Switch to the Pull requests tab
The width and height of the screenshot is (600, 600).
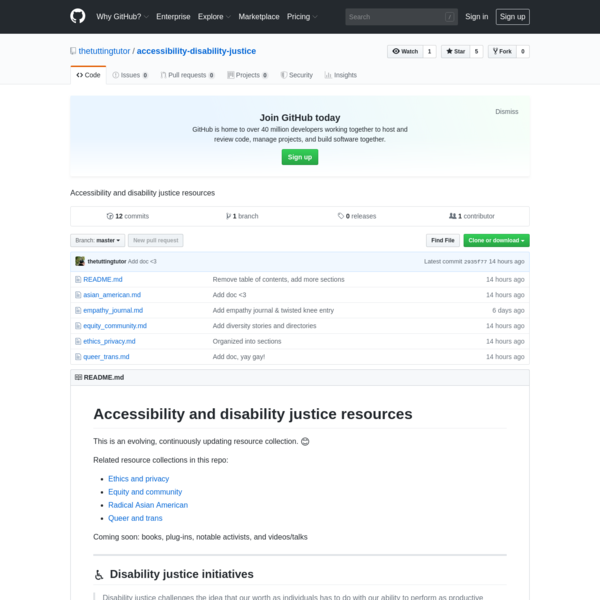(x=188, y=75)
